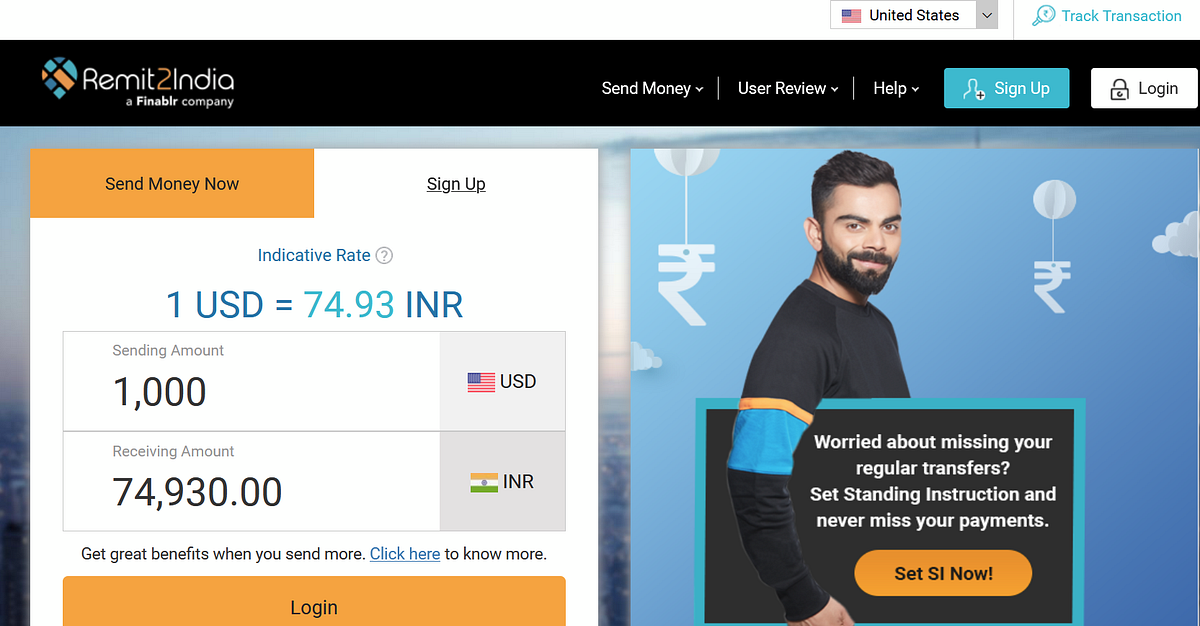Click the Sending Amount input field
The height and width of the screenshot is (626, 1200).
point(251,381)
